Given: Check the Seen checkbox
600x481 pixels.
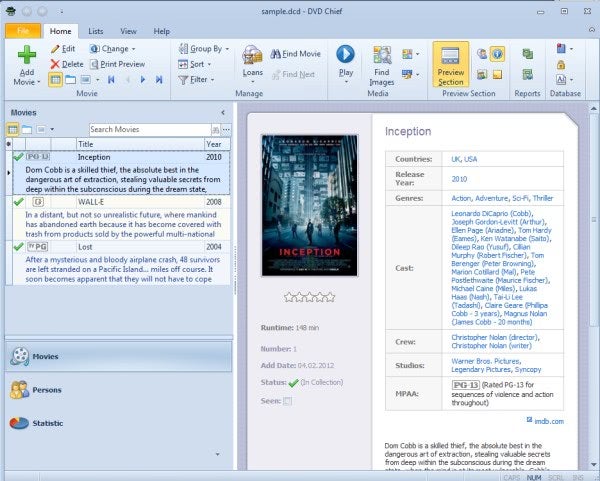Looking at the screenshot, I should (288, 401).
